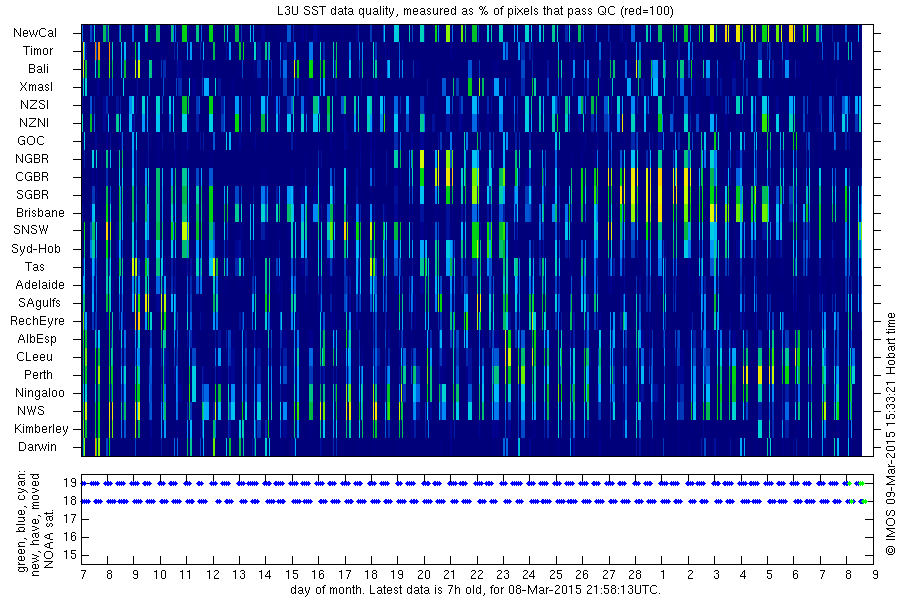Select the 'NZSI' region label
The height and width of the screenshot is (600, 900).
(x=34, y=104)
